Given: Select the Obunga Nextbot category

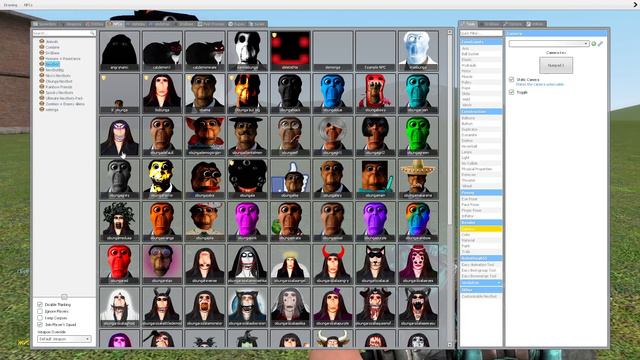Looking at the screenshot, I should [x=59, y=81].
